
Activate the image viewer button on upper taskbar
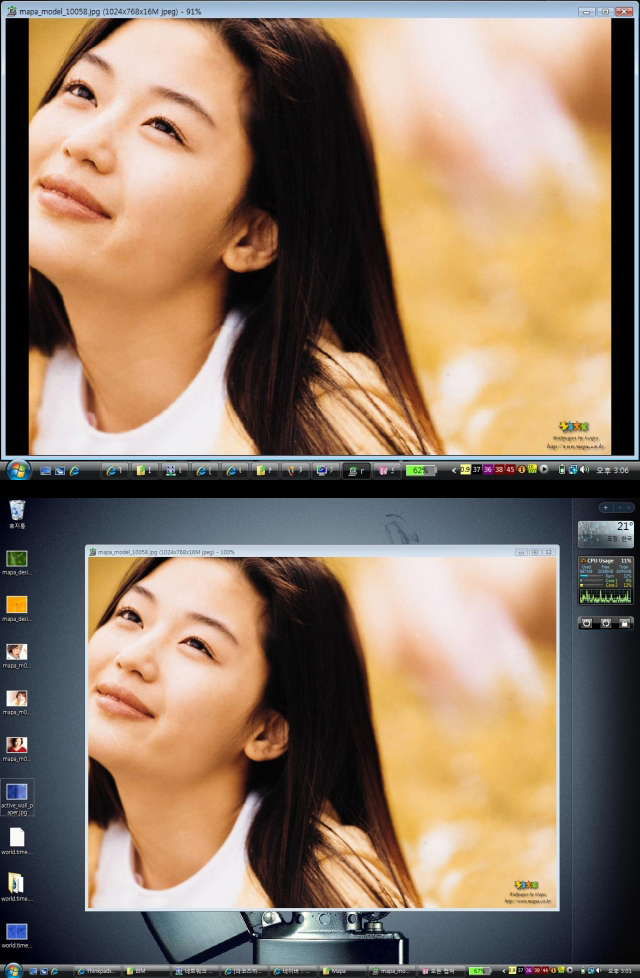[357, 470]
